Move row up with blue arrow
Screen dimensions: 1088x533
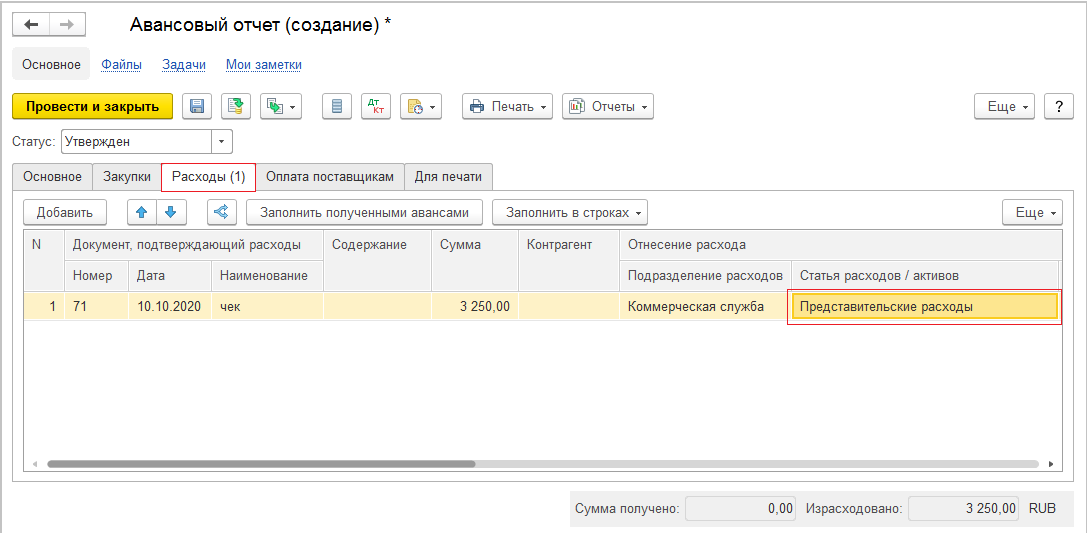tap(142, 212)
